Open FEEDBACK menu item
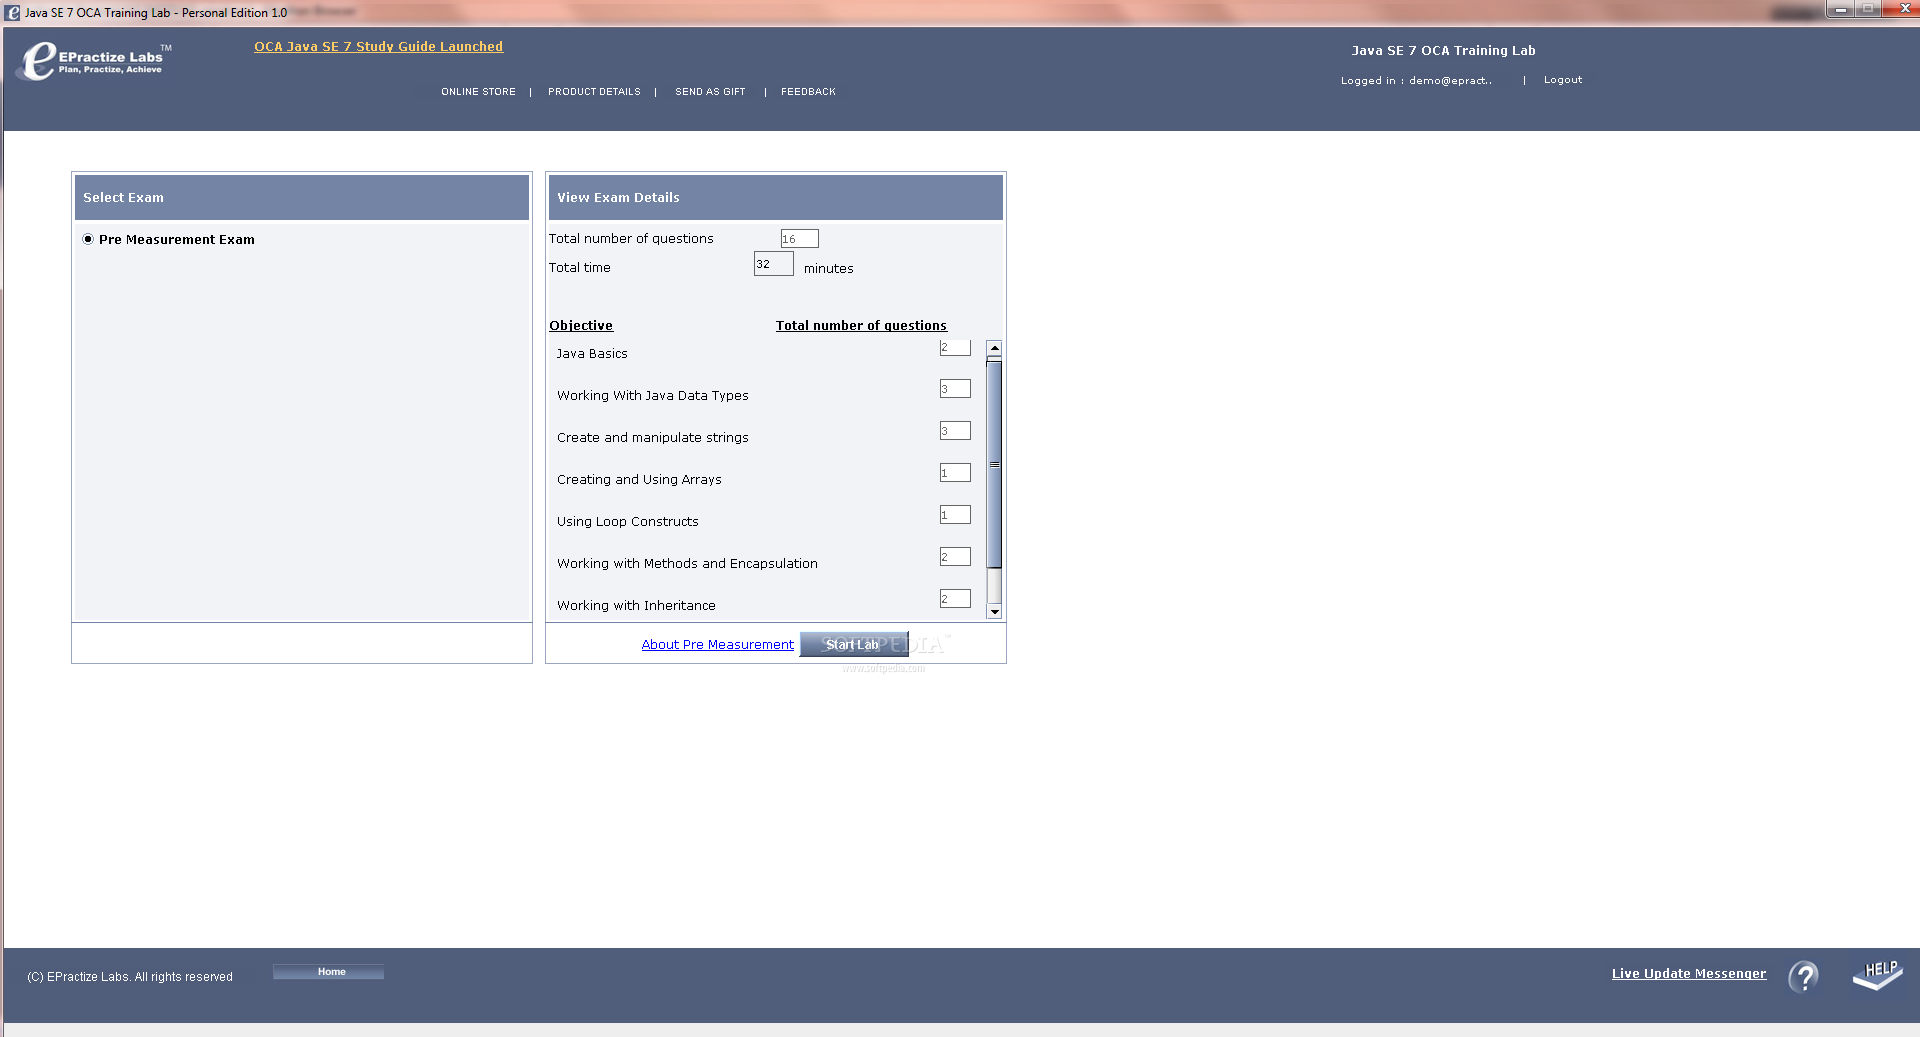This screenshot has height=1037, width=1920. 808,92
